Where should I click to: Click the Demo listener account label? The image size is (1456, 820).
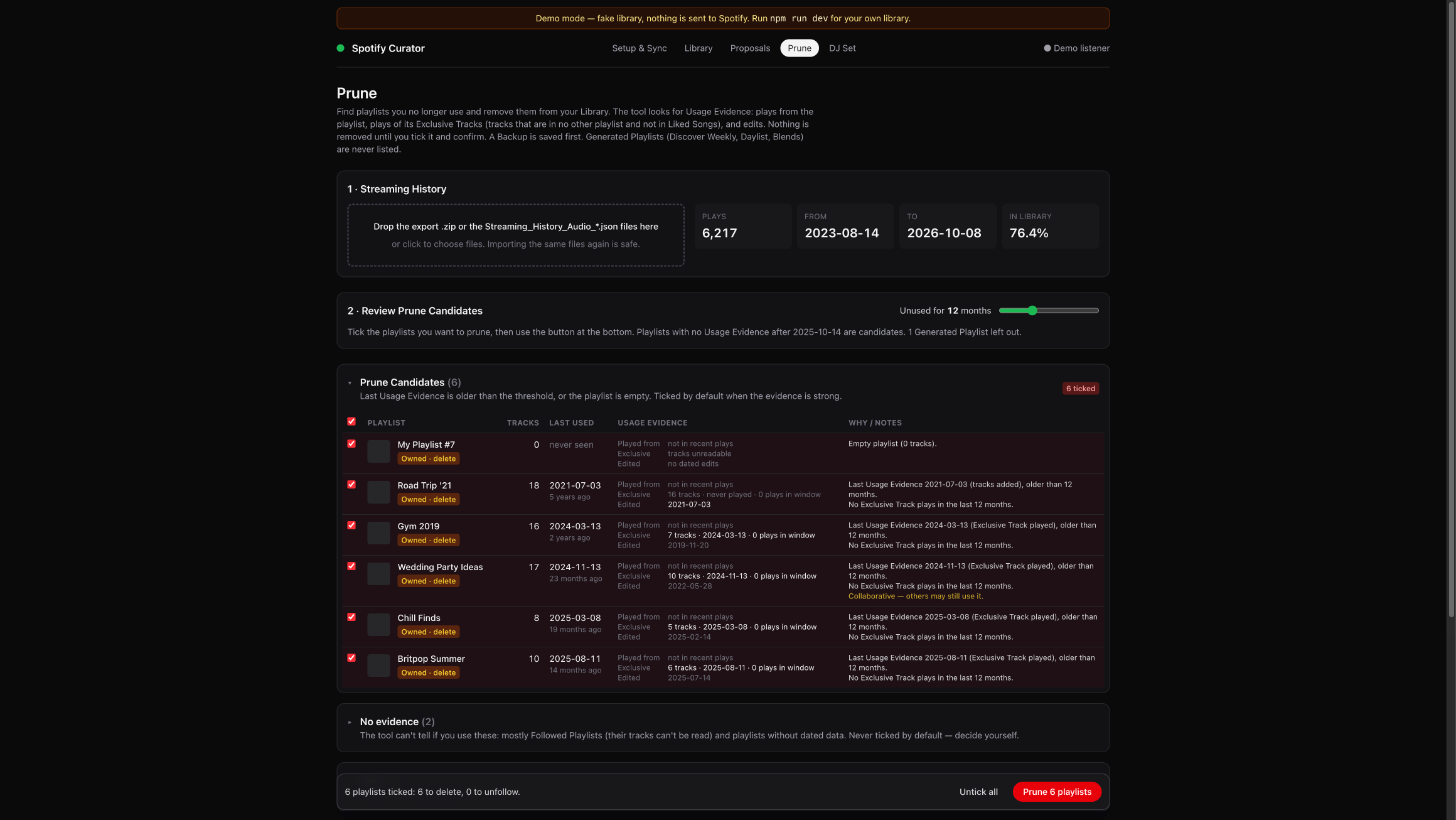(x=1081, y=48)
